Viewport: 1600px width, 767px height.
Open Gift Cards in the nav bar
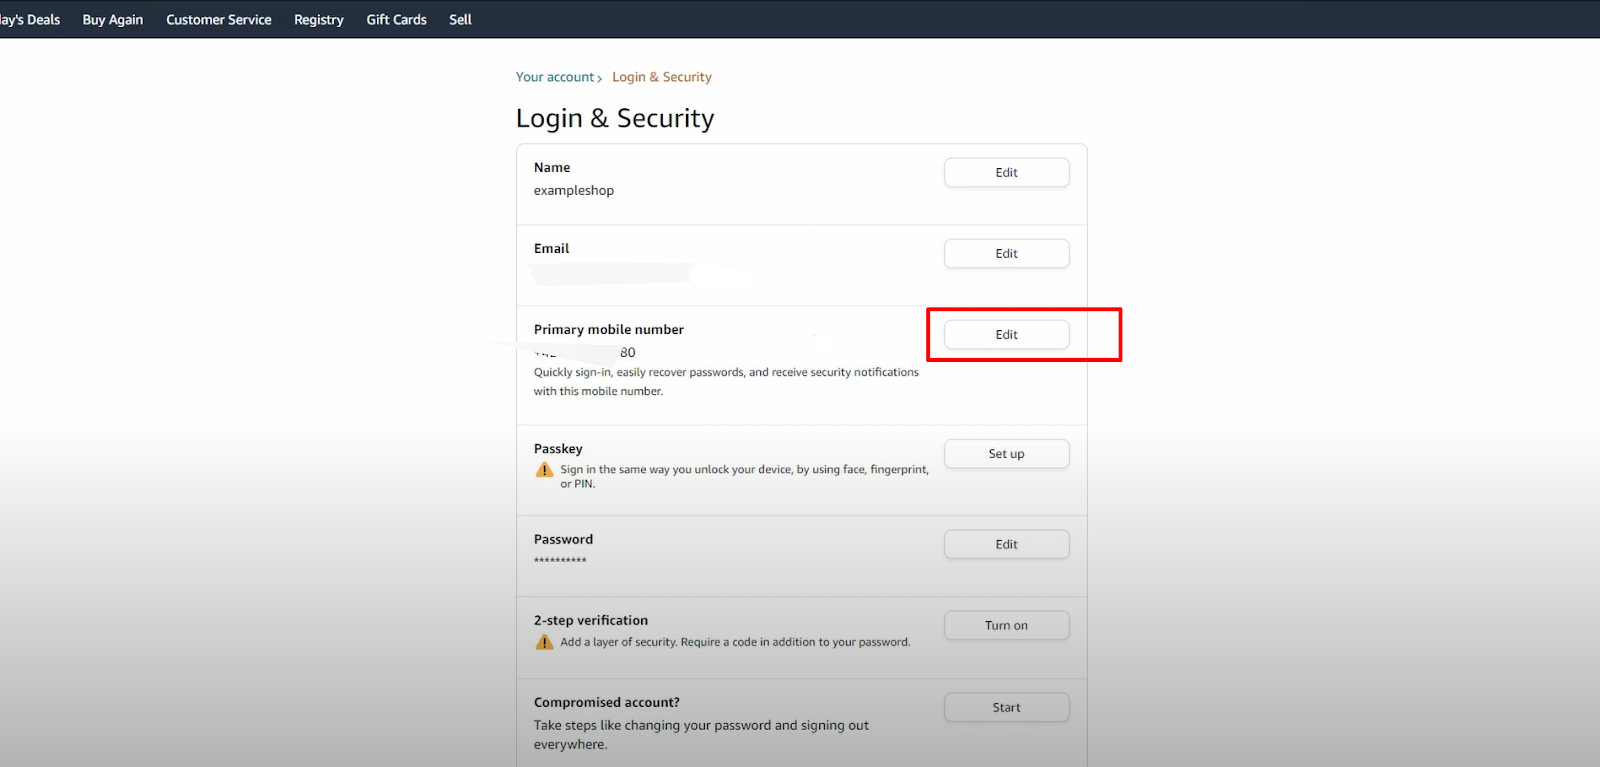point(397,19)
